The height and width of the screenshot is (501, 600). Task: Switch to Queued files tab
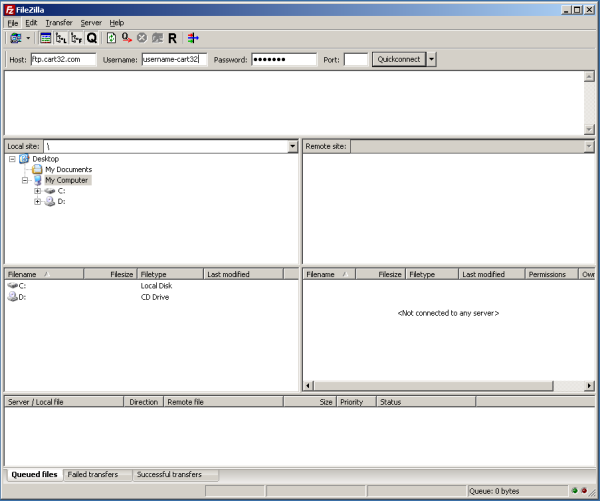[34, 474]
